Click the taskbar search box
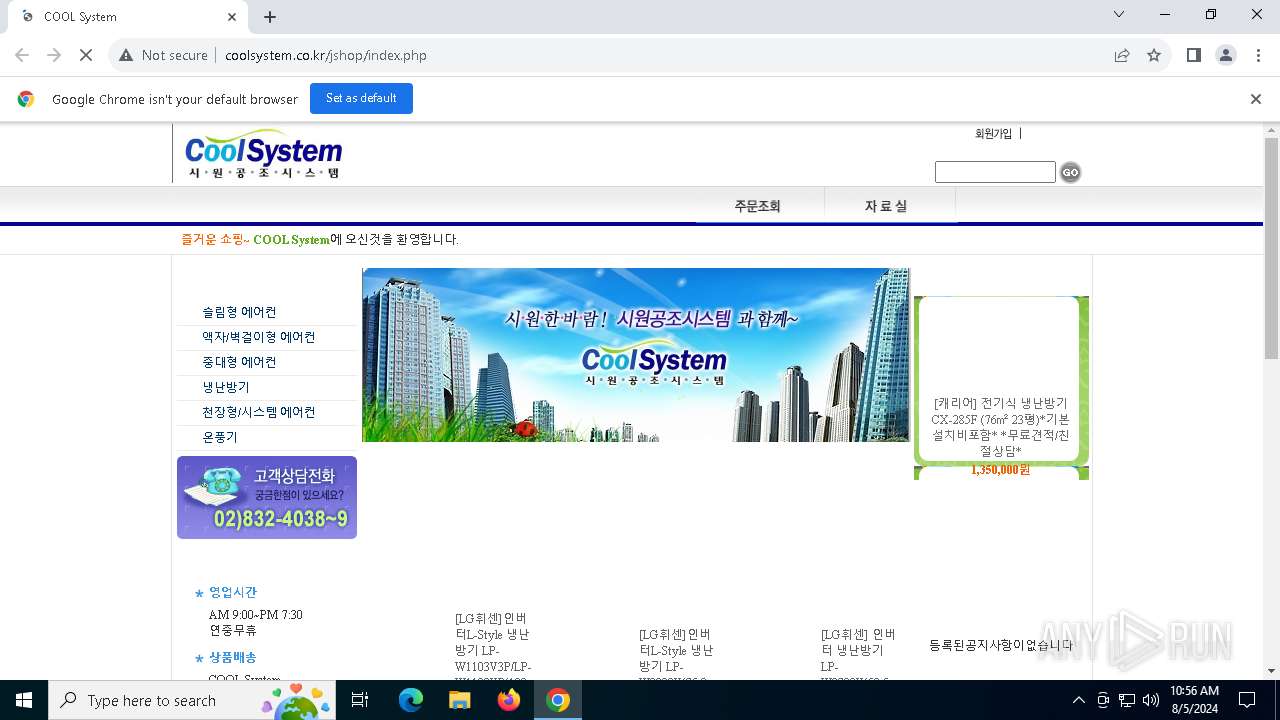The height and width of the screenshot is (720, 1280). 191,700
